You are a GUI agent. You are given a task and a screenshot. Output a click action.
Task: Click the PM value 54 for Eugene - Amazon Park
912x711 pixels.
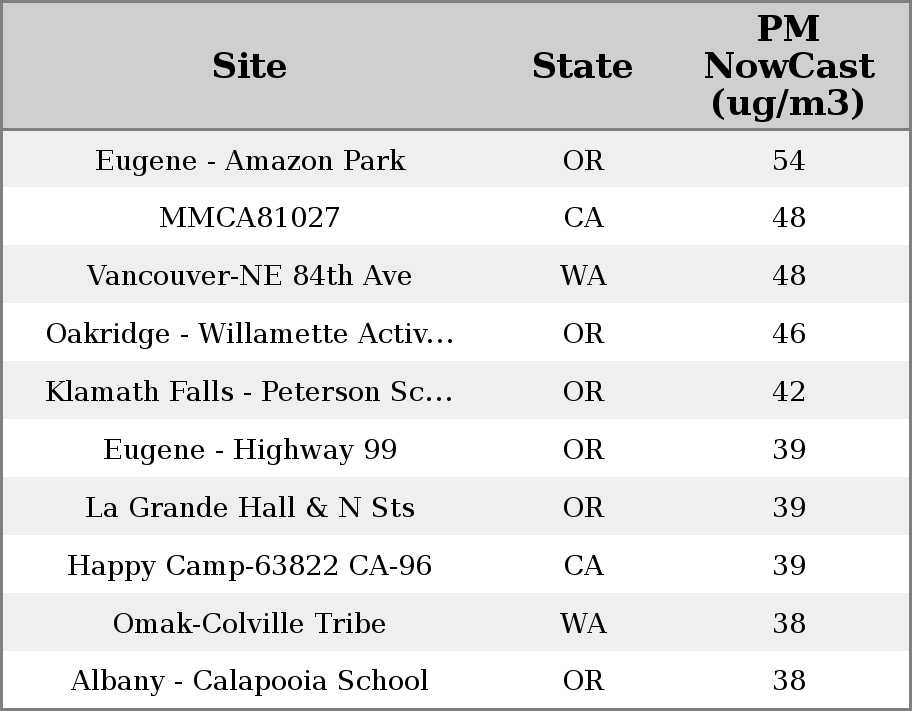[788, 161]
